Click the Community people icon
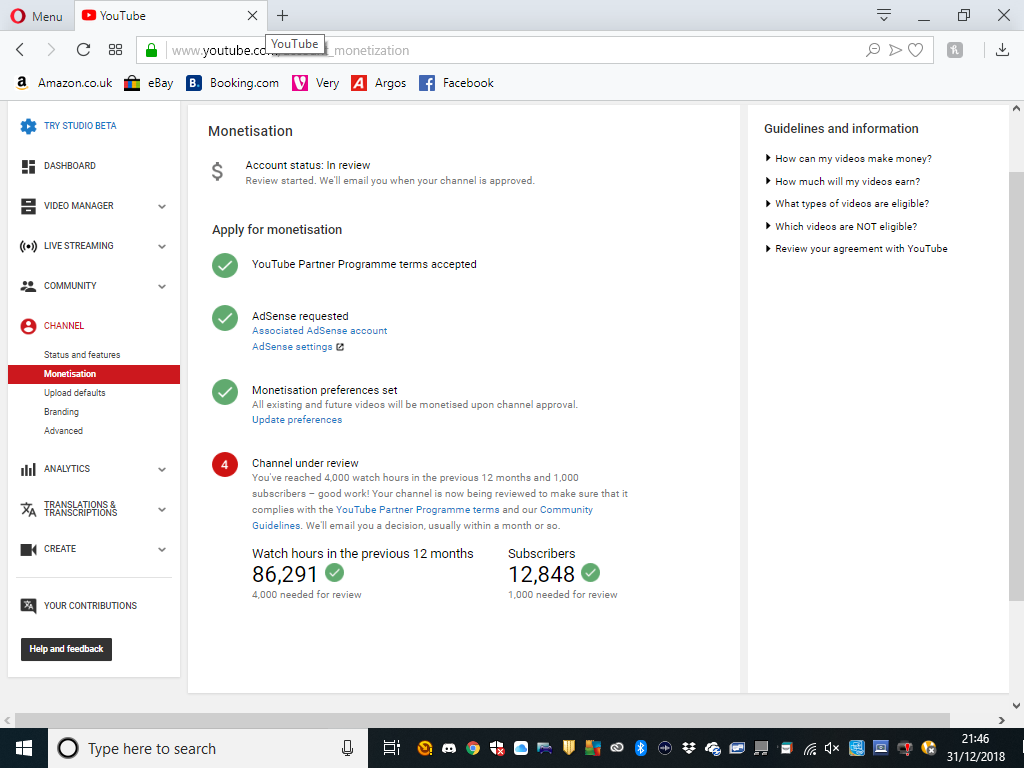 (x=28, y=286)
